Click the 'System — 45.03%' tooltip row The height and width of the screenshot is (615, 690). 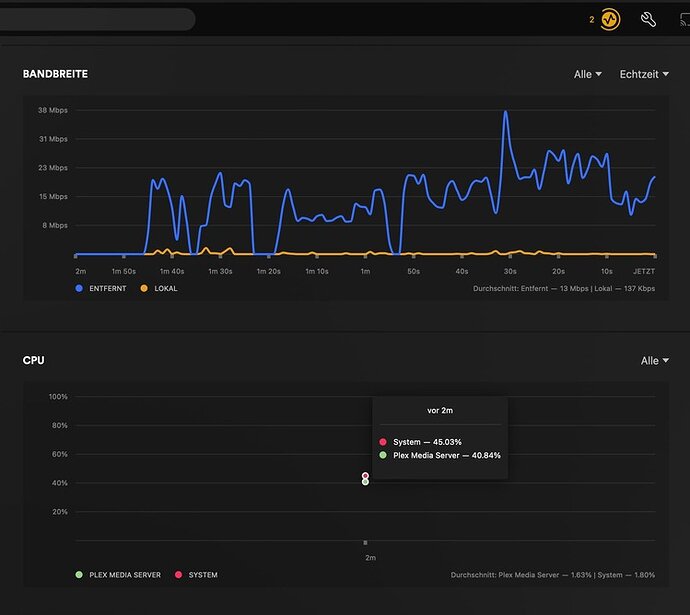point(420,442)
